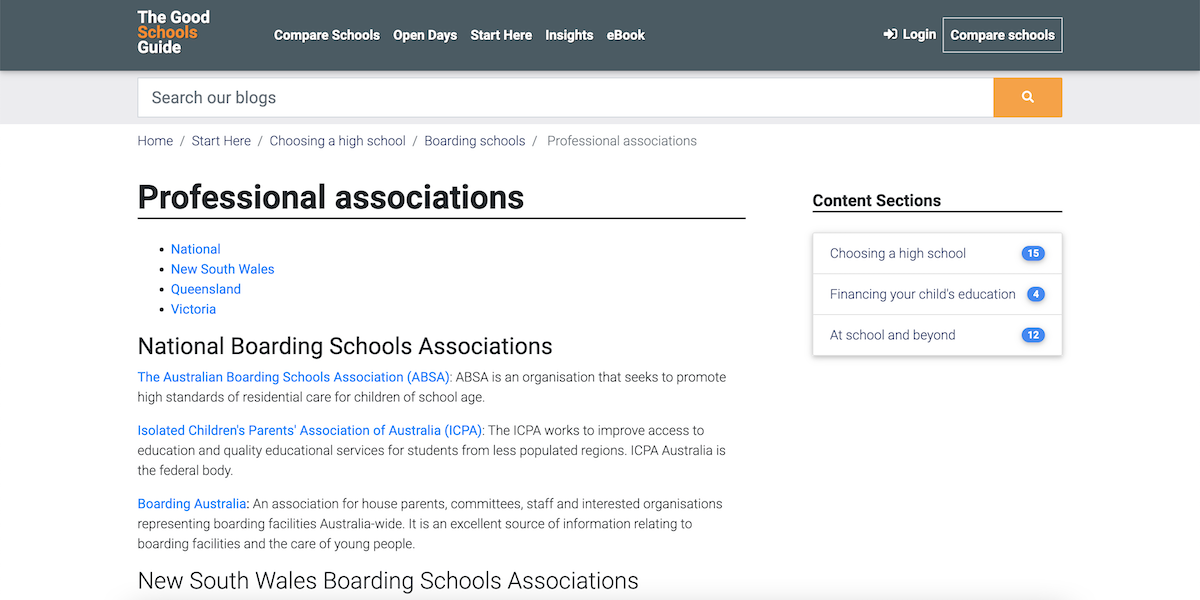Click the count badge showing 12
1200x600 pixels.
coord(1032,335)
